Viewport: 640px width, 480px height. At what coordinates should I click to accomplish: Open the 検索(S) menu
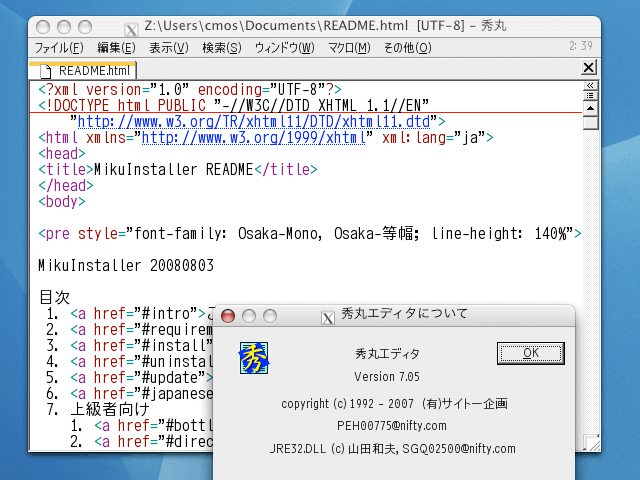click(x=222, y=48)
